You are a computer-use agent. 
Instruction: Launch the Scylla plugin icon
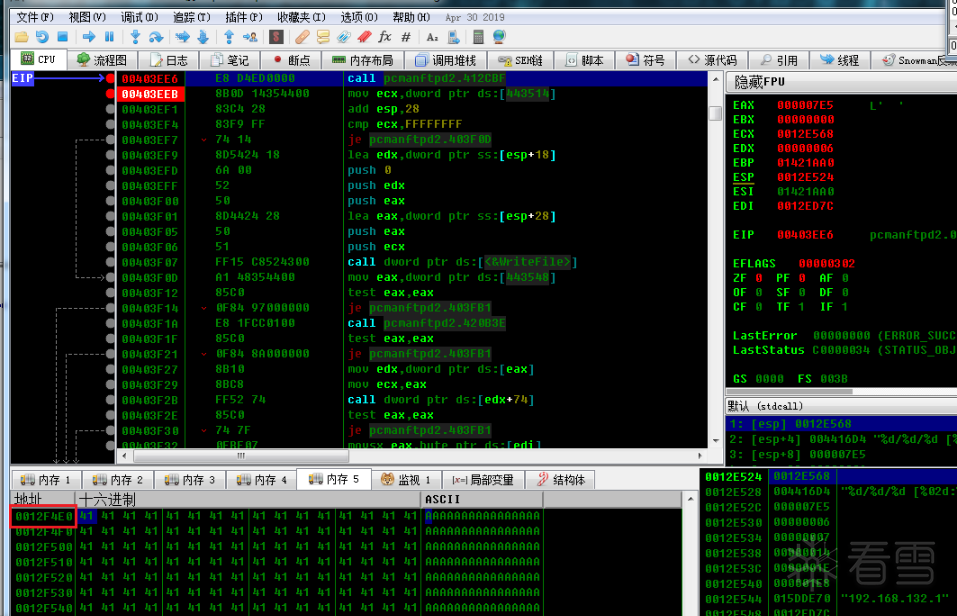[x=276, y=37]
